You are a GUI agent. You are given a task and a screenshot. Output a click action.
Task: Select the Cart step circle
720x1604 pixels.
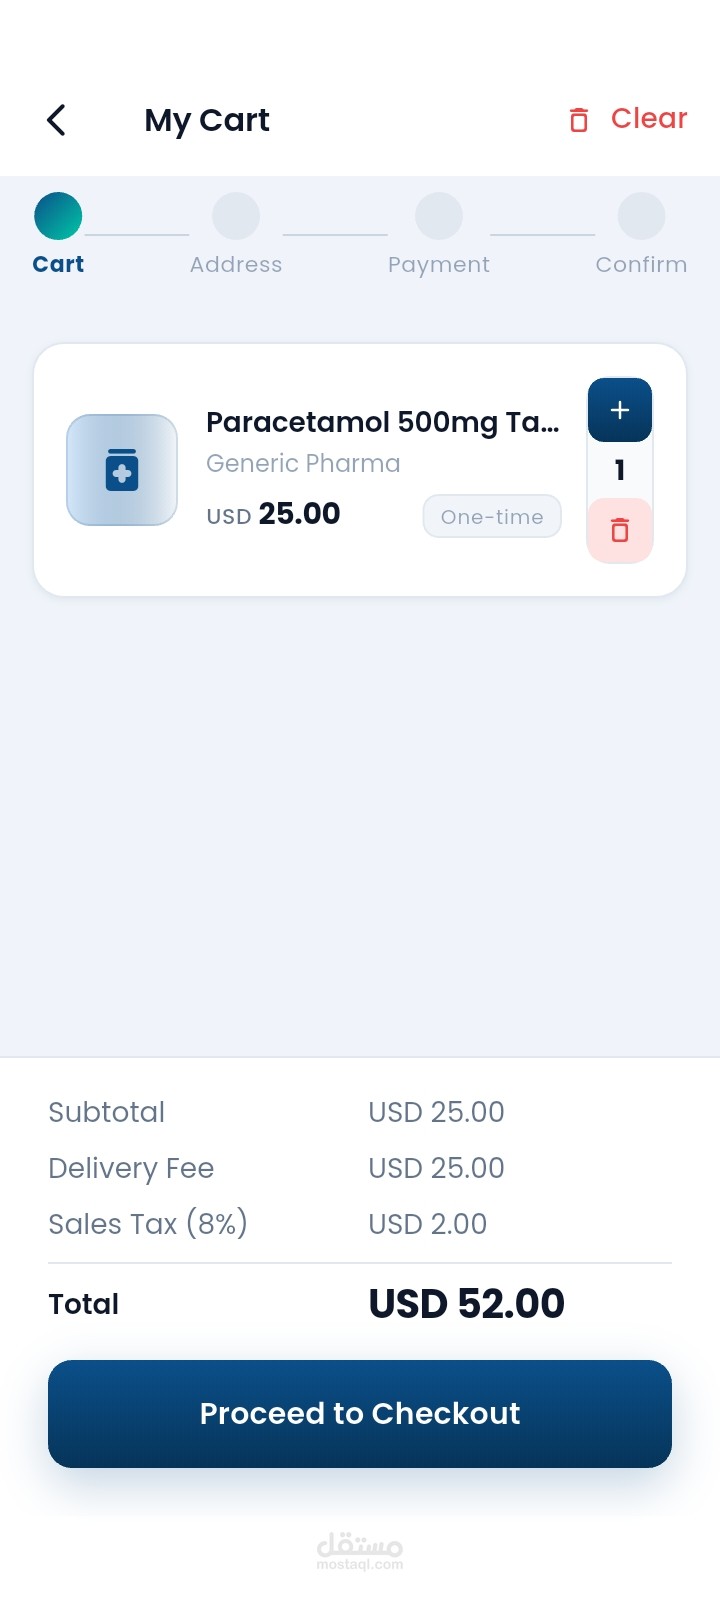(x=58, y=216)
